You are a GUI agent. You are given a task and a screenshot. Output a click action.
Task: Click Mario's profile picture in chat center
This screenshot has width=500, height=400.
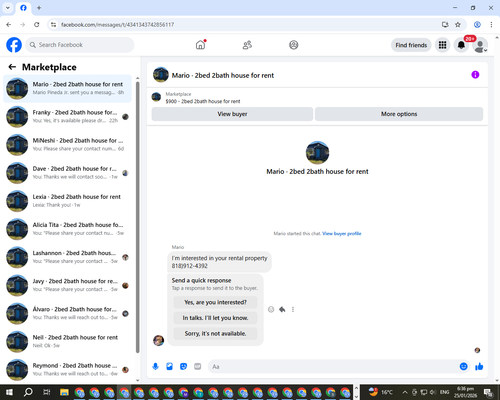tap(317, 153)
